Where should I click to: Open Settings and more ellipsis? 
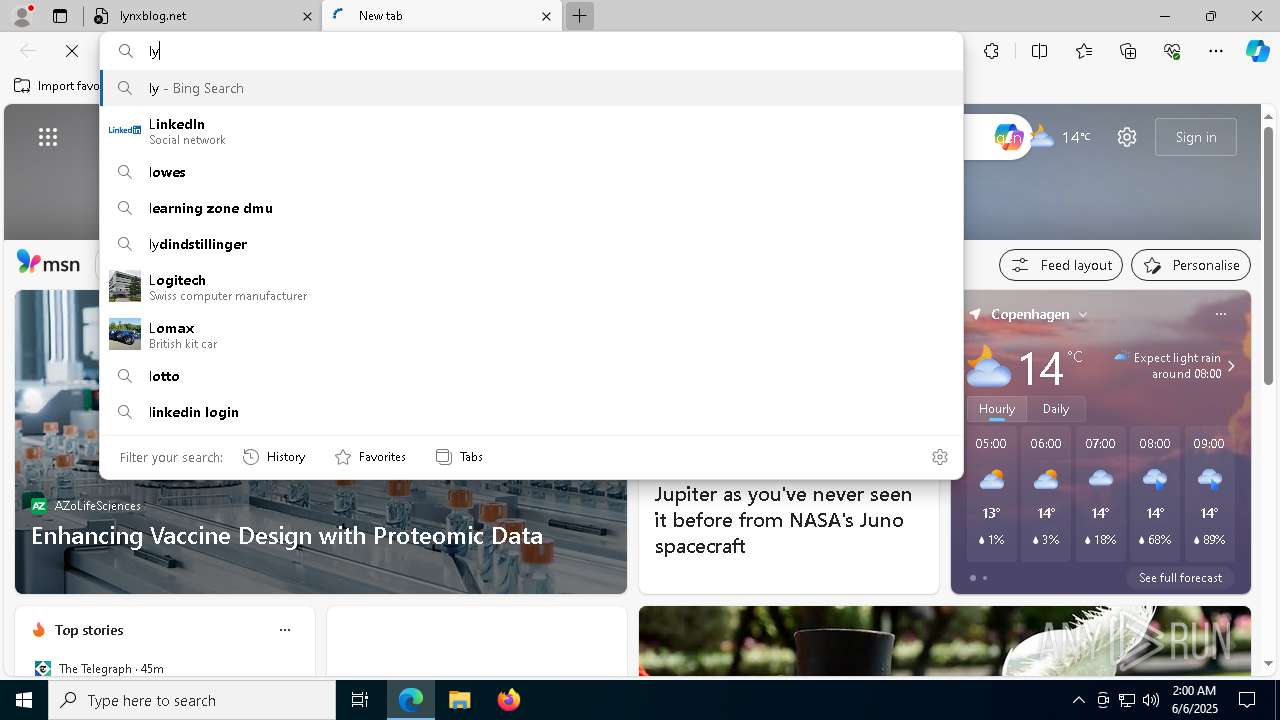click(1216, 51)
